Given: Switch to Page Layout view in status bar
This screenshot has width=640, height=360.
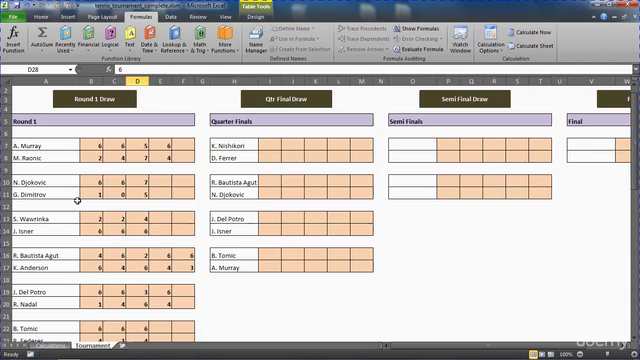Looking at the screenshot, I should click(x=542, y=354).
